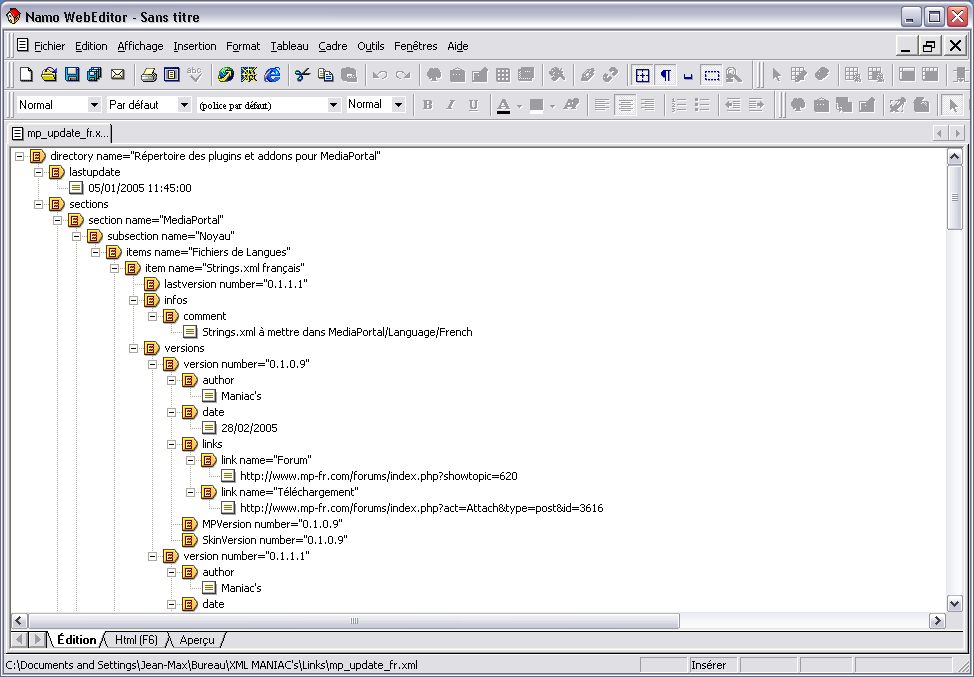Click the Print icon
Screen dimensions: 974x677
coord(148,75)
